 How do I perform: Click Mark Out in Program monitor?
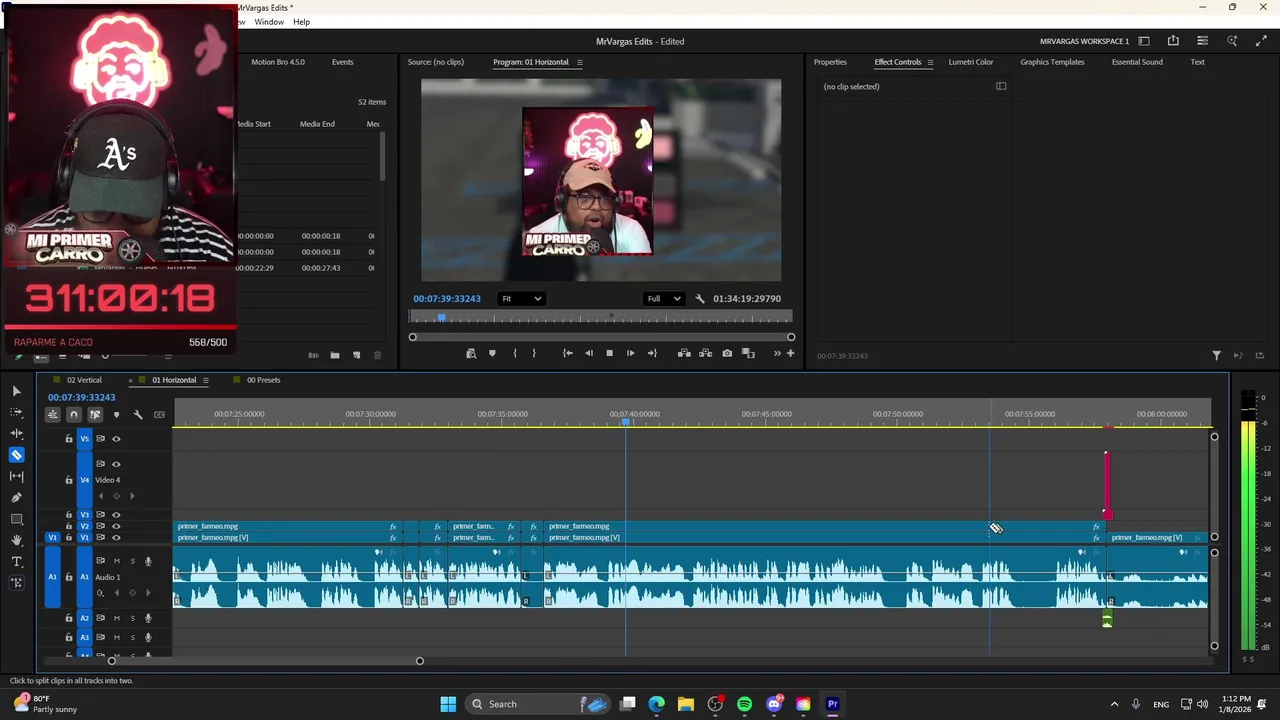tap(534, 353)
